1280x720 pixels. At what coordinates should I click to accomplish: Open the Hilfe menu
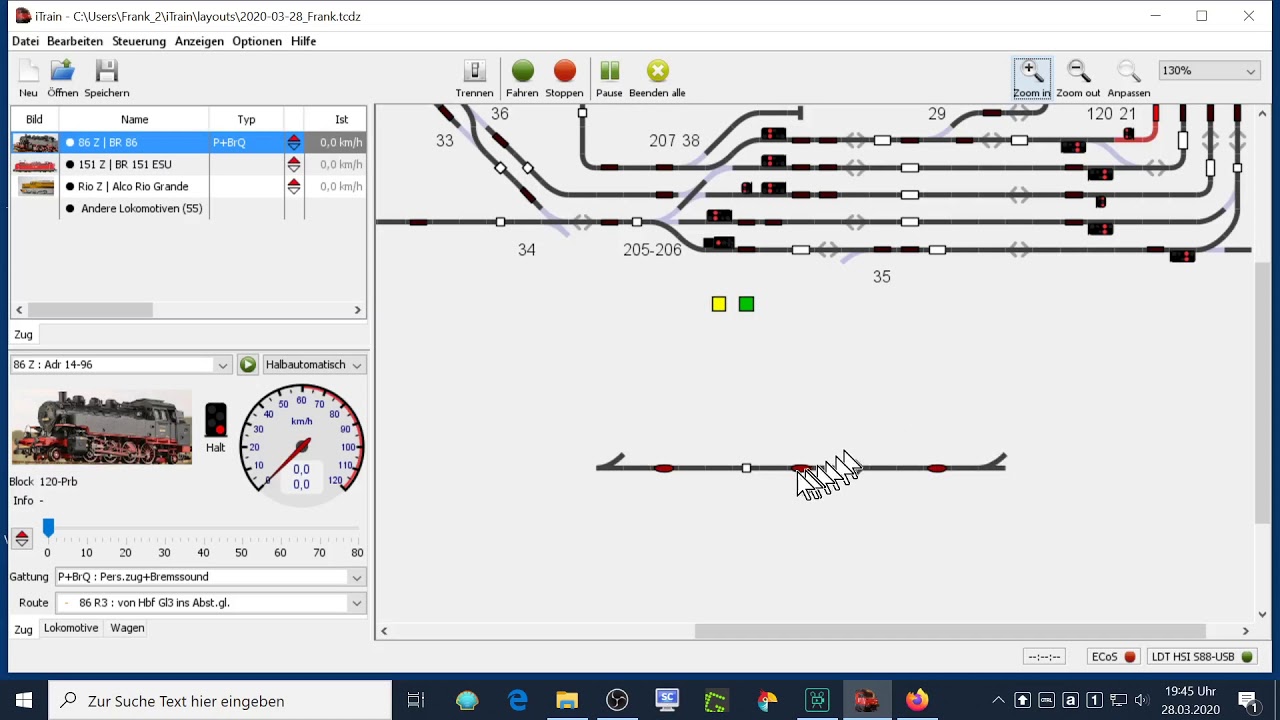pos(304,41)
